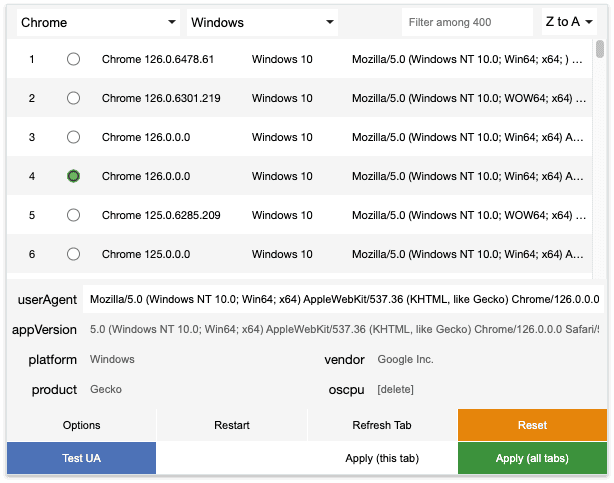
Task: Click the appVersion field
Action: pyautogui.click(x=343, y=329)
